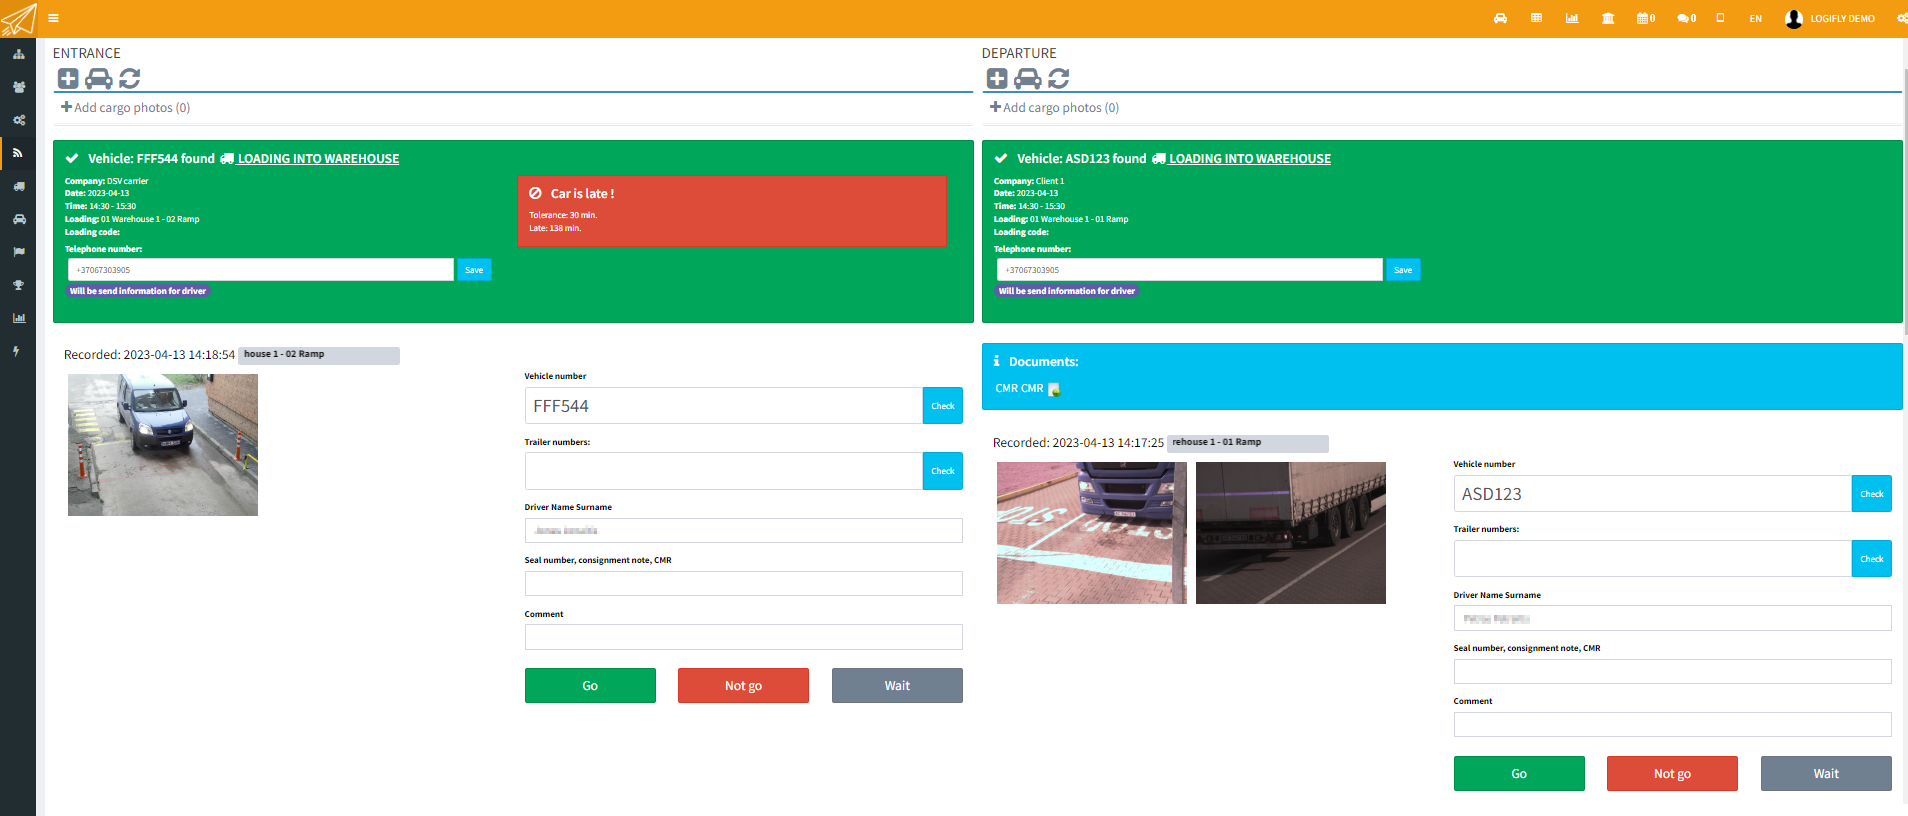Focus the departure Seal number, consignment note field
This screenshot has width=1908, height=816.
(x=1673, y=672)
